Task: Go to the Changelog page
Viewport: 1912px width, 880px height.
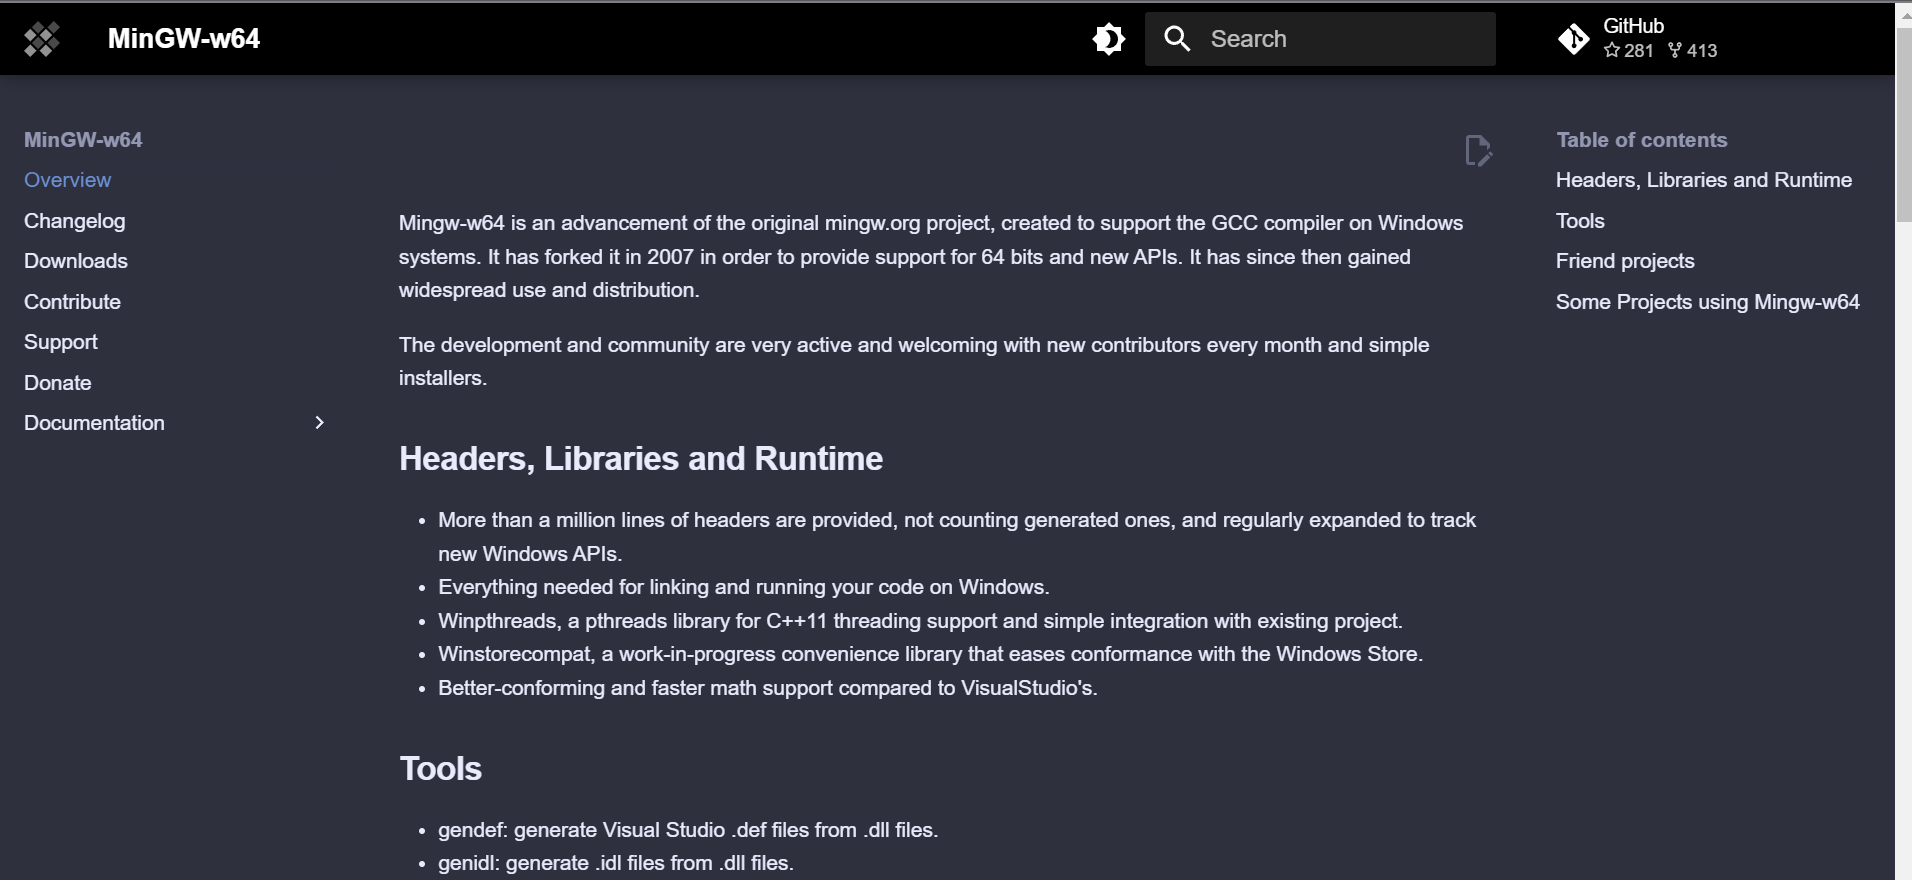Action: [75, 221]
